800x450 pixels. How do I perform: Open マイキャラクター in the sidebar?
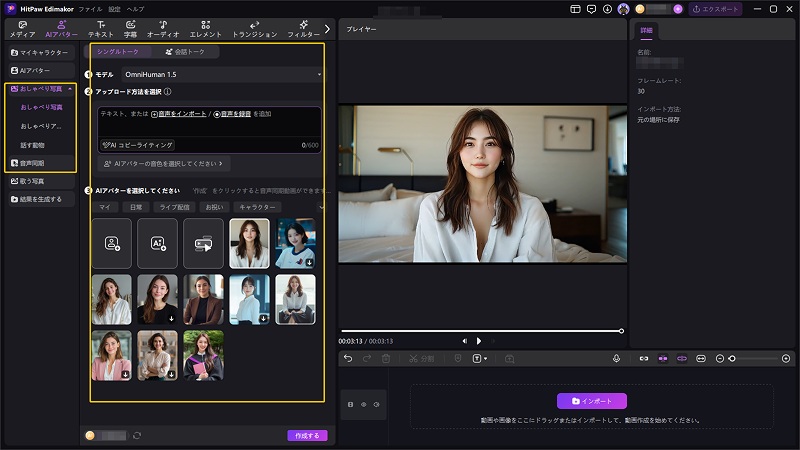pos(40,53)
